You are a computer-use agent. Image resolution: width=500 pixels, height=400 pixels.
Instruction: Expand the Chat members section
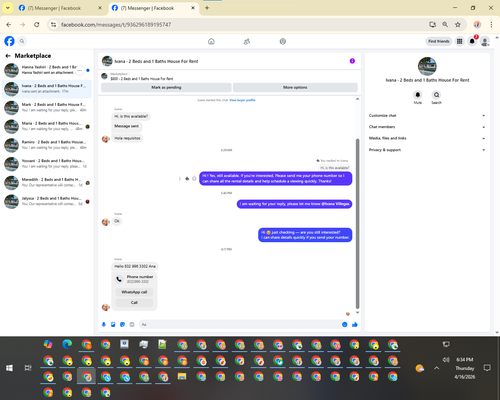(x=427, y=127)
